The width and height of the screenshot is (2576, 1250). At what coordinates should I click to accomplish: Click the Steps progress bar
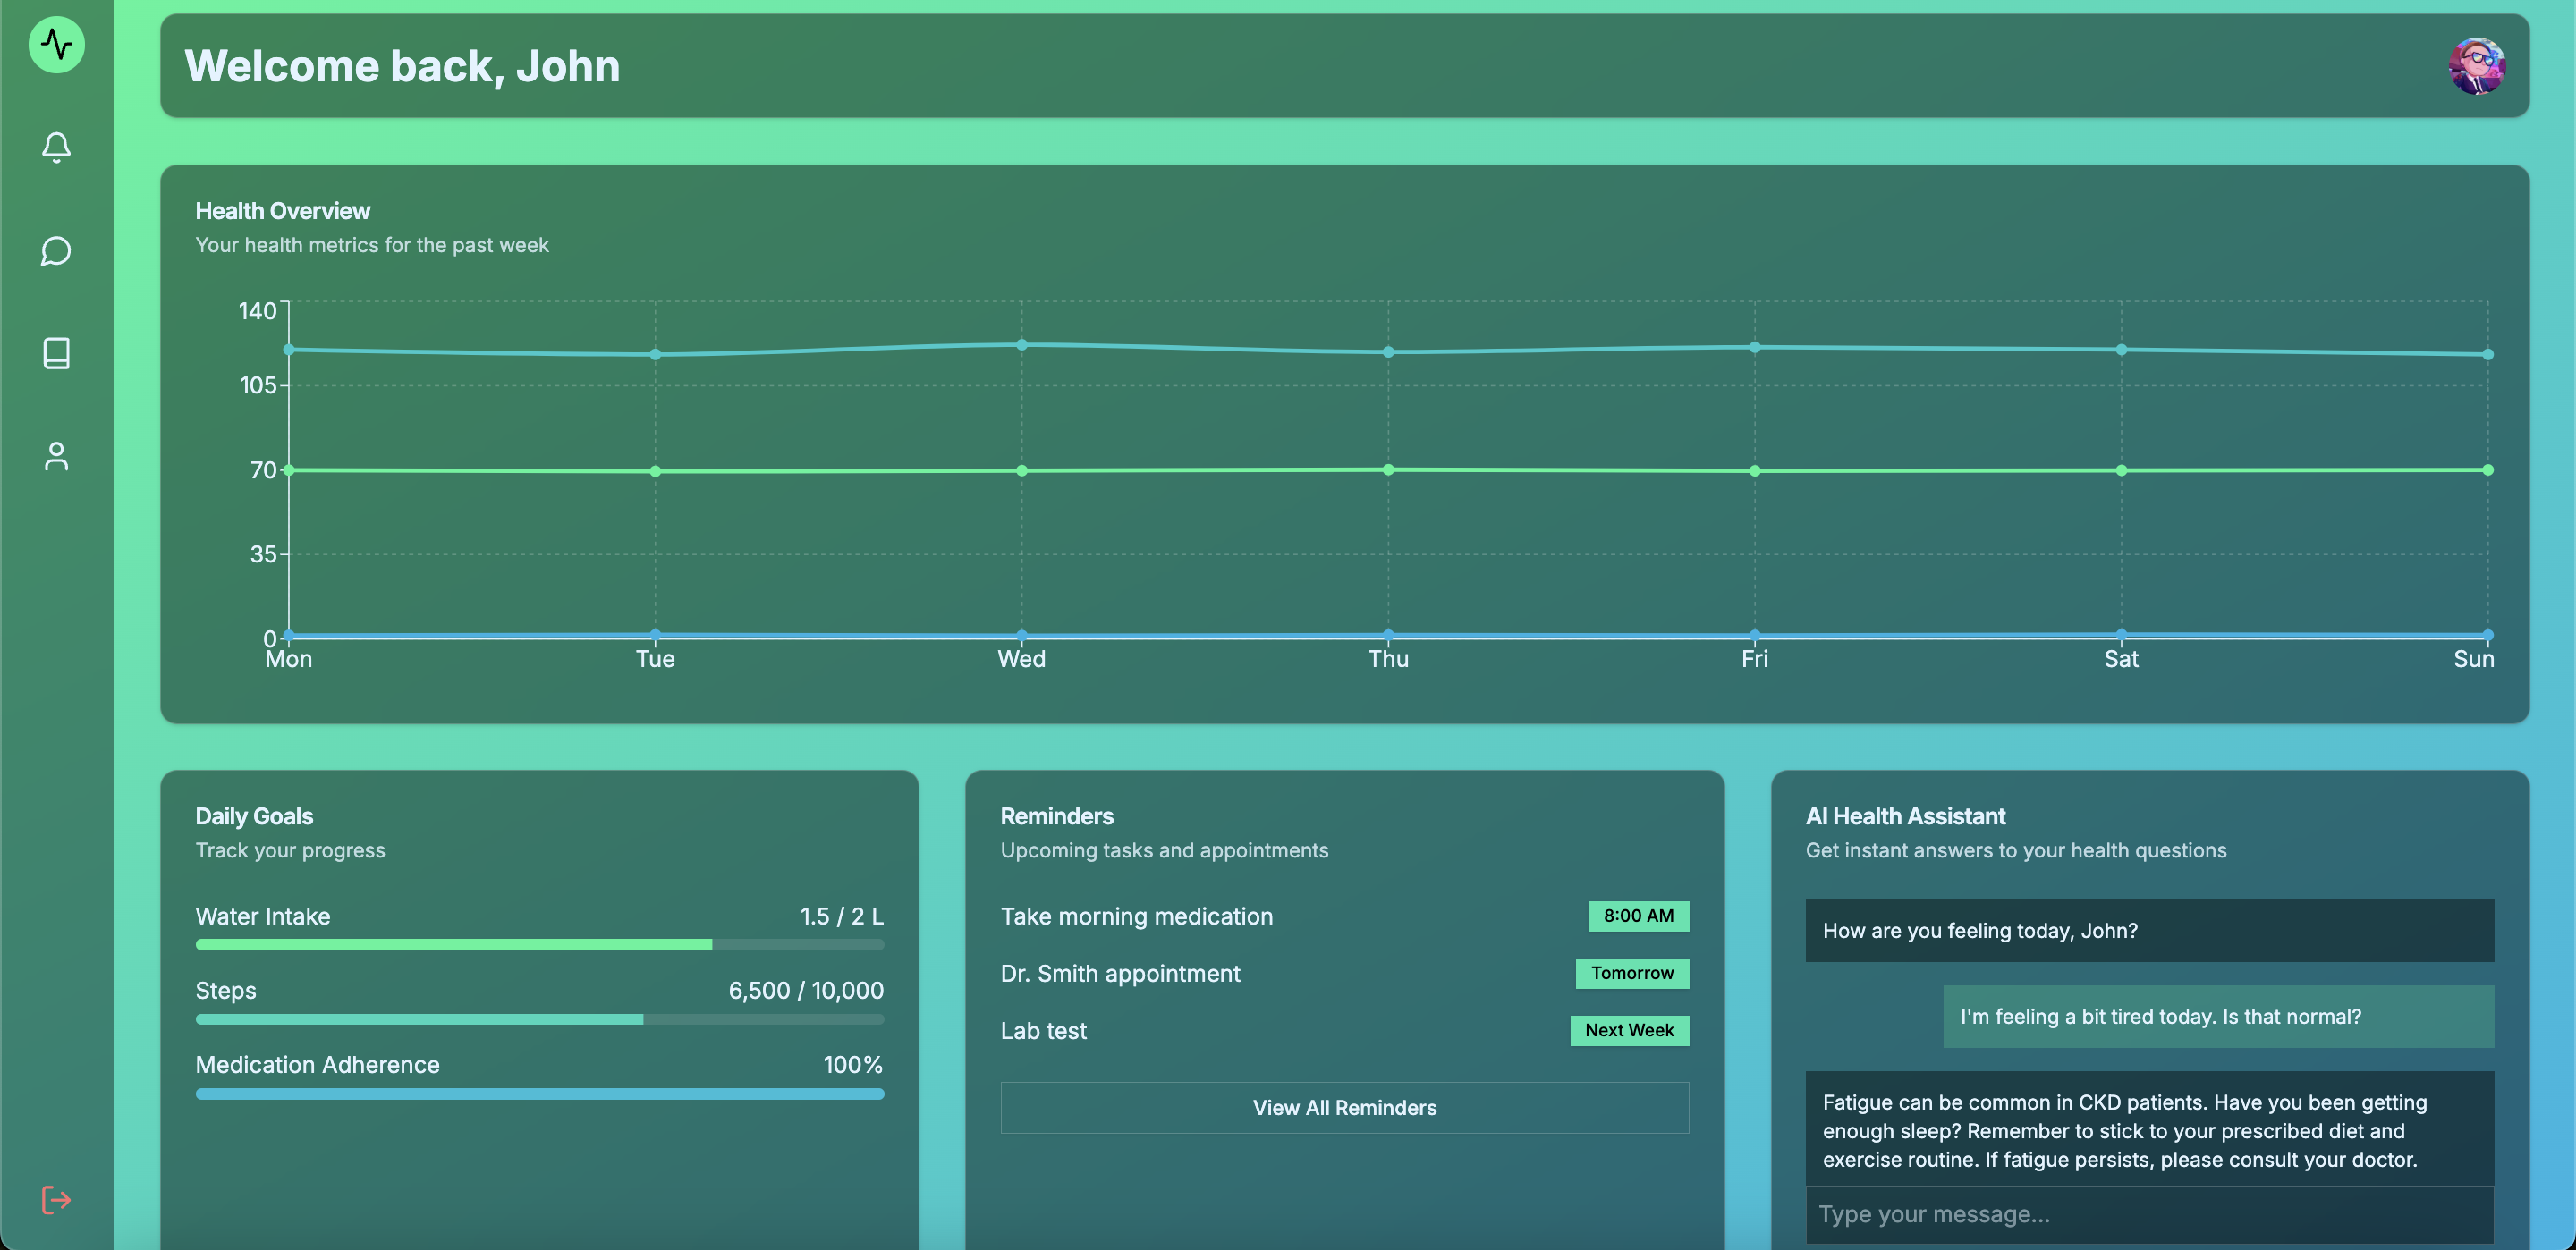540,1019
